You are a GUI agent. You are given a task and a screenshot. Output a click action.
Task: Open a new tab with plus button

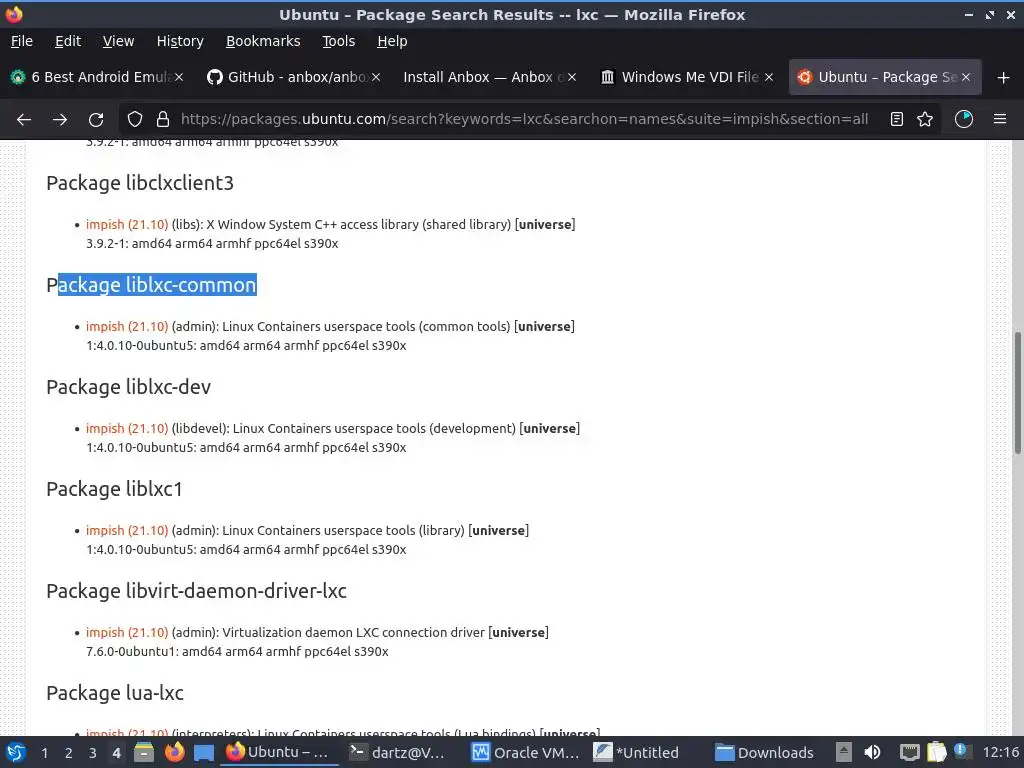1004,78
